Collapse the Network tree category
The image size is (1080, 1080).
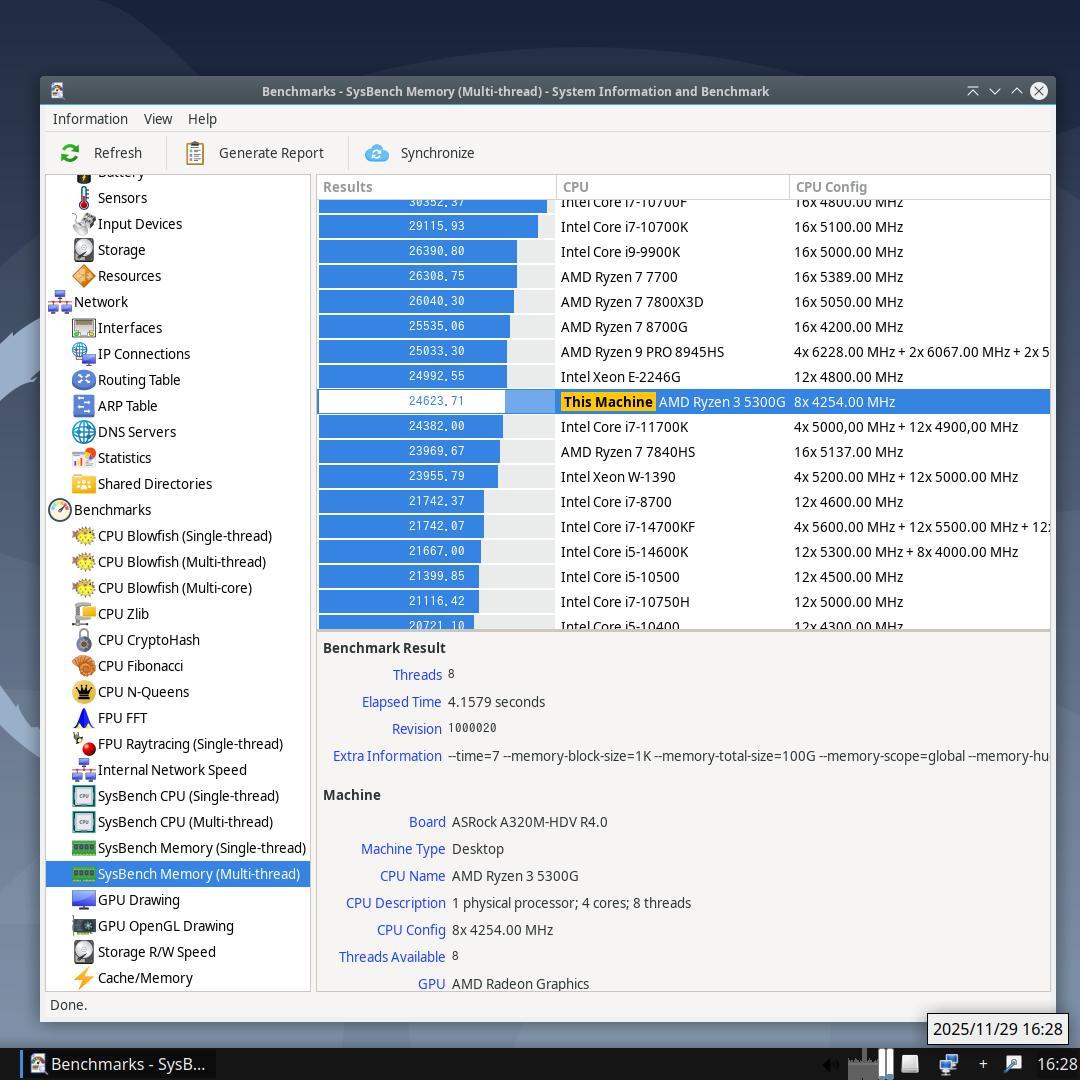[60, 302]
